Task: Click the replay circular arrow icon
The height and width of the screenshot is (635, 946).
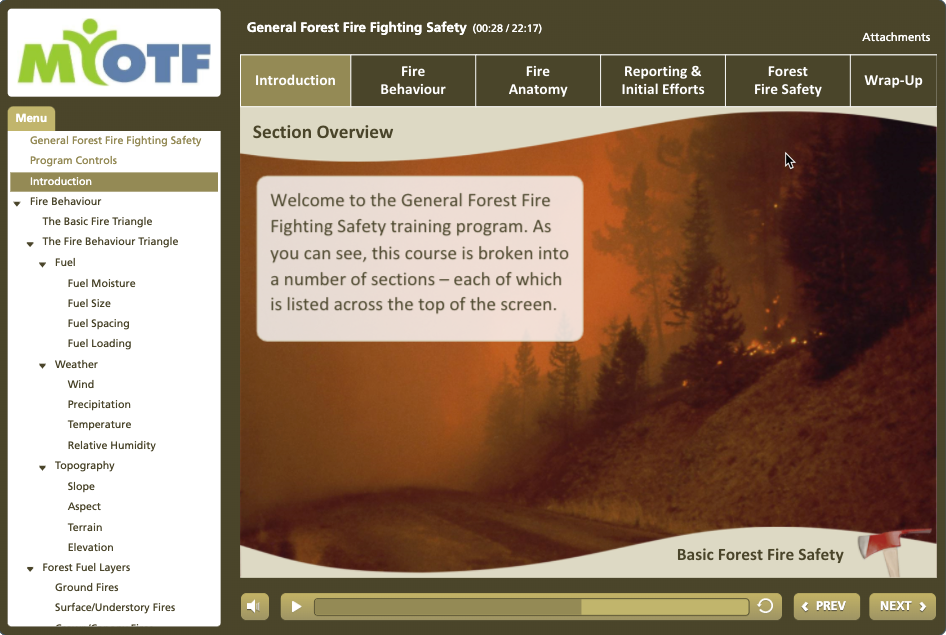Action: (x=765, y=606)
